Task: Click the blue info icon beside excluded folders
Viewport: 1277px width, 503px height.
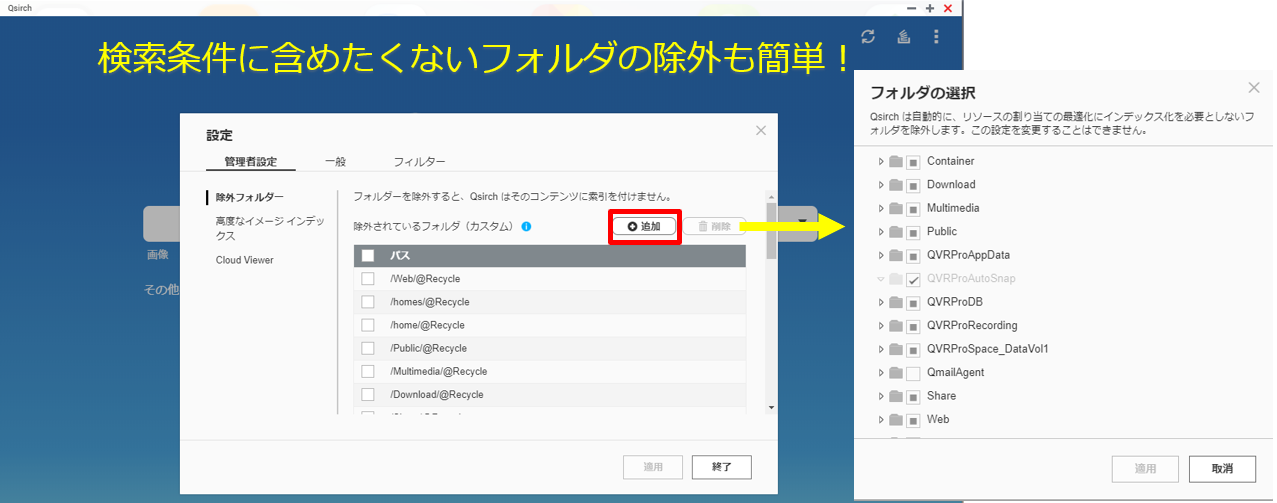Action: [x=526, y=227]
